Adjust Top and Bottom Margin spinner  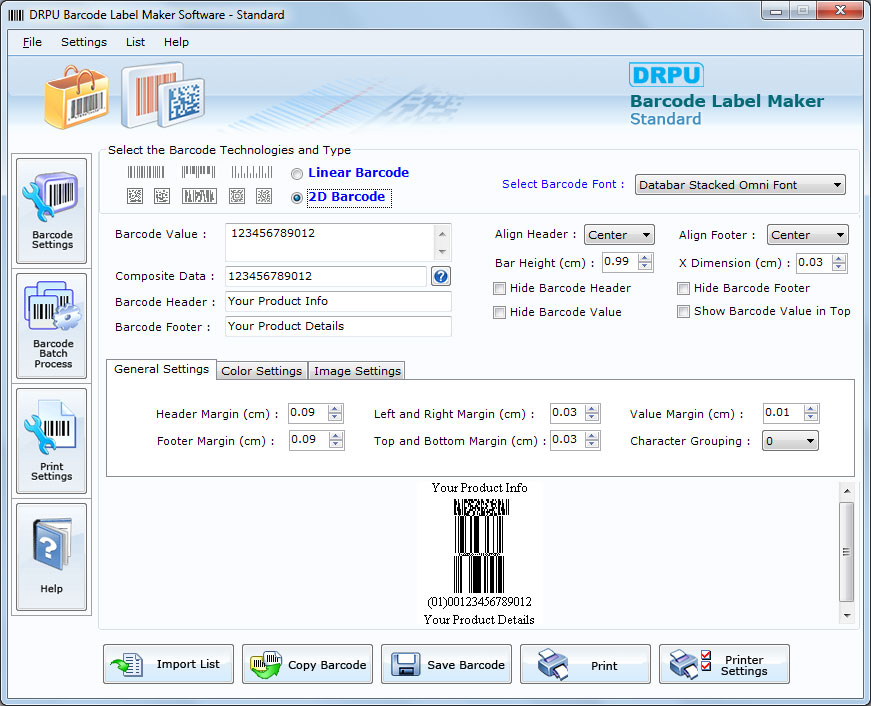pos(592,440)
